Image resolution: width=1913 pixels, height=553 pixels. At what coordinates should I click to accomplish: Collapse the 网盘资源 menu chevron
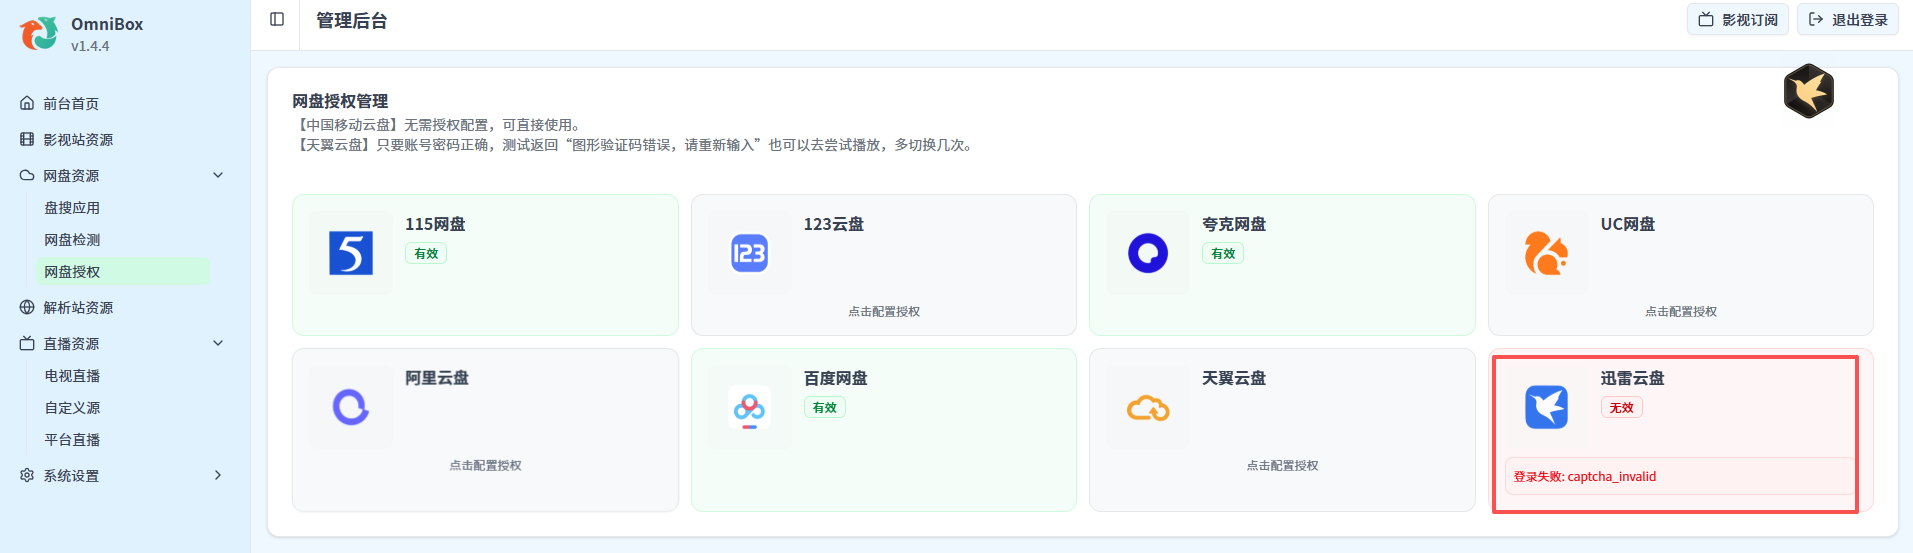[x=218, y=175]
